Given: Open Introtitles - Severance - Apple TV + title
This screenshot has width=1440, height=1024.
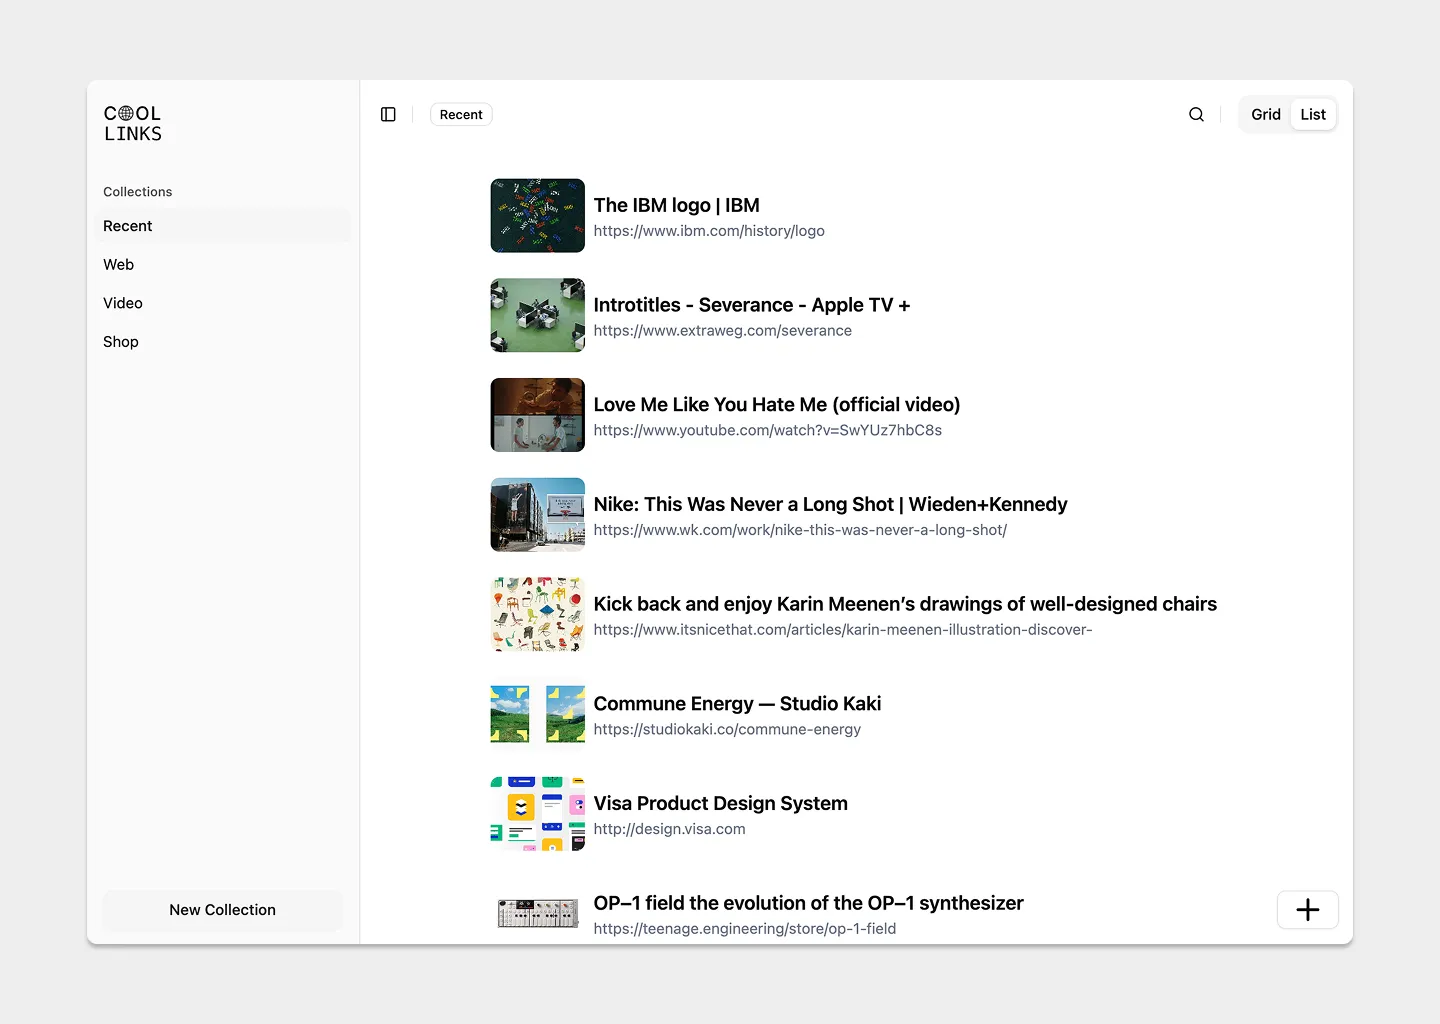Looking at the screenshot, I should pos(752,305).
